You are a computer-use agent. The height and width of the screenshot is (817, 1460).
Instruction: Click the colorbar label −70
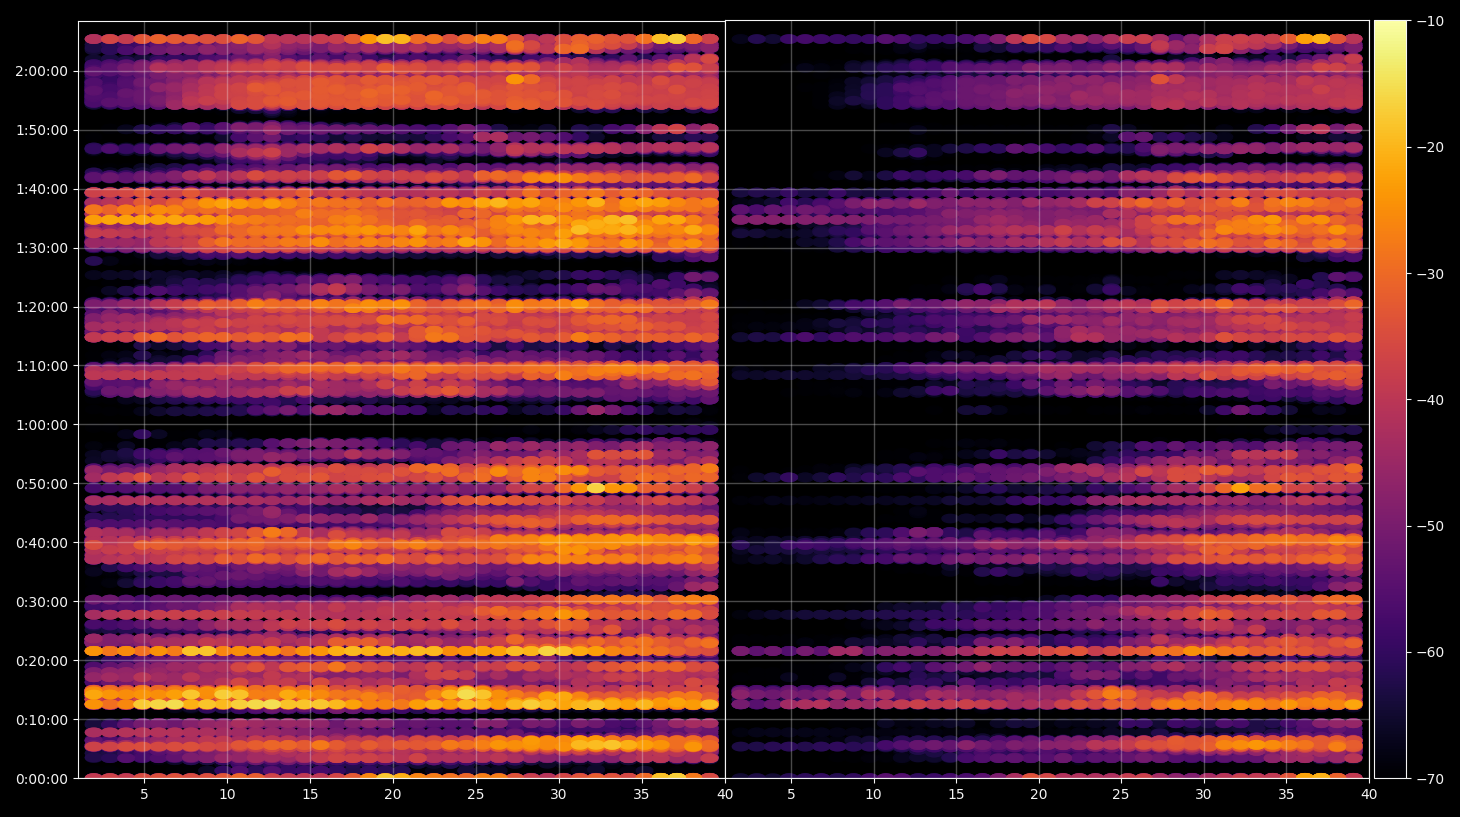(1431, 778)
